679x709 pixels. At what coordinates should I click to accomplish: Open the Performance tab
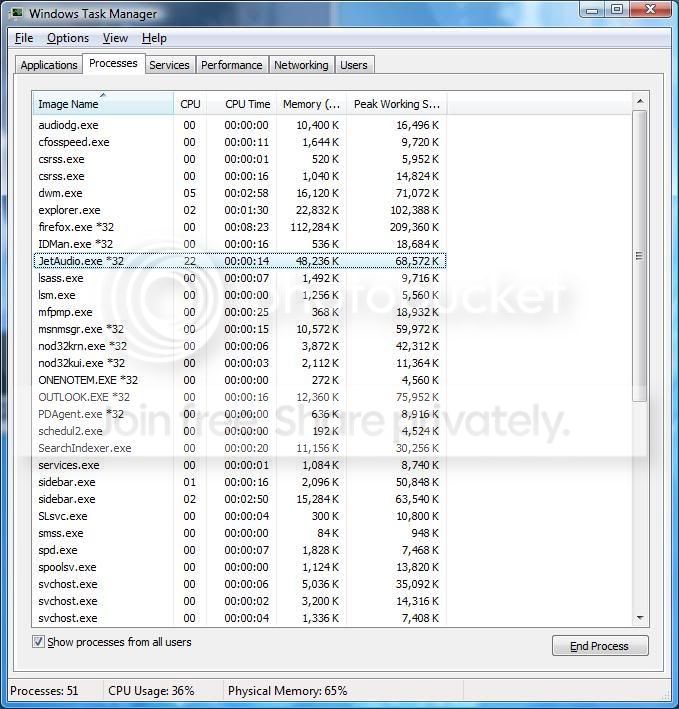coord(231,65)
